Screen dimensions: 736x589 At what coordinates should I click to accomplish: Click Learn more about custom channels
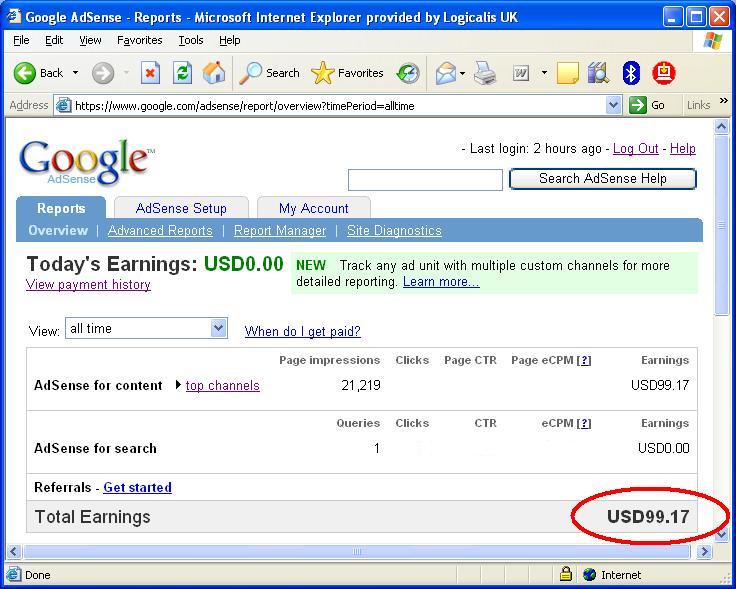tap(441, 282)
